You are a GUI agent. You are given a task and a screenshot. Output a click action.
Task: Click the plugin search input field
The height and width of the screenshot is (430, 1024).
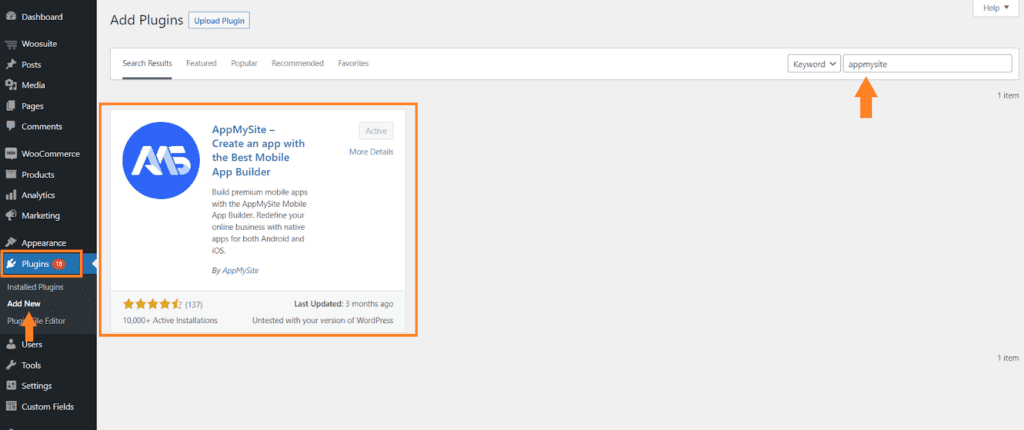coord(927,64)
